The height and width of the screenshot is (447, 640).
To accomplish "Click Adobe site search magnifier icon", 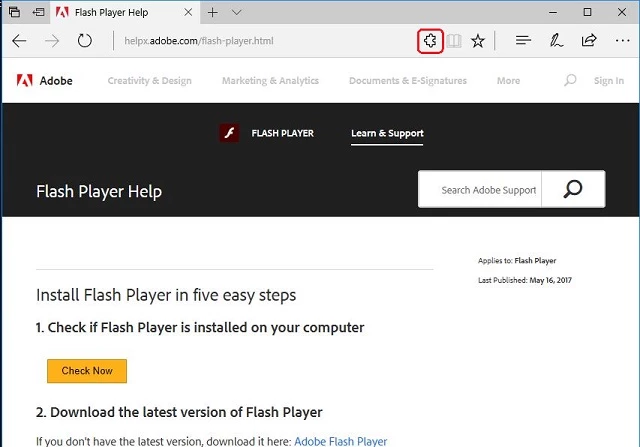I will coord(570,80).
